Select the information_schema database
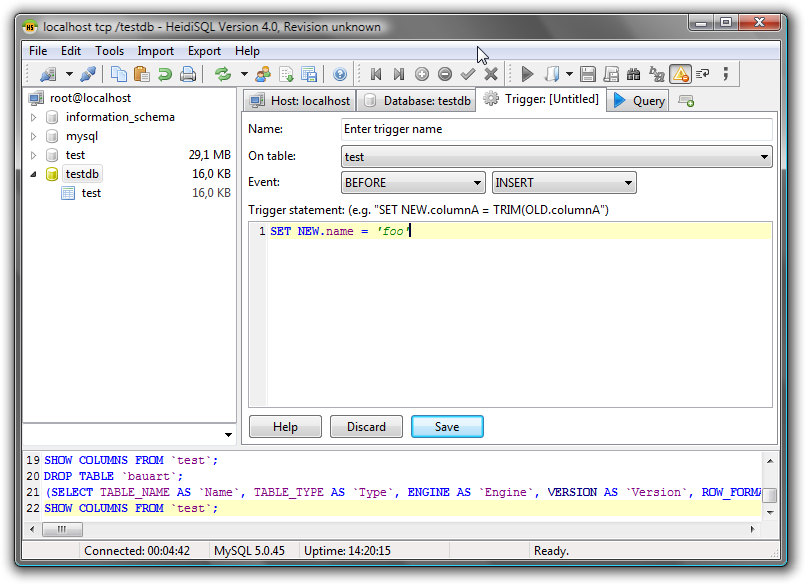This screenshot has height=585, width=806. point(120,117)
